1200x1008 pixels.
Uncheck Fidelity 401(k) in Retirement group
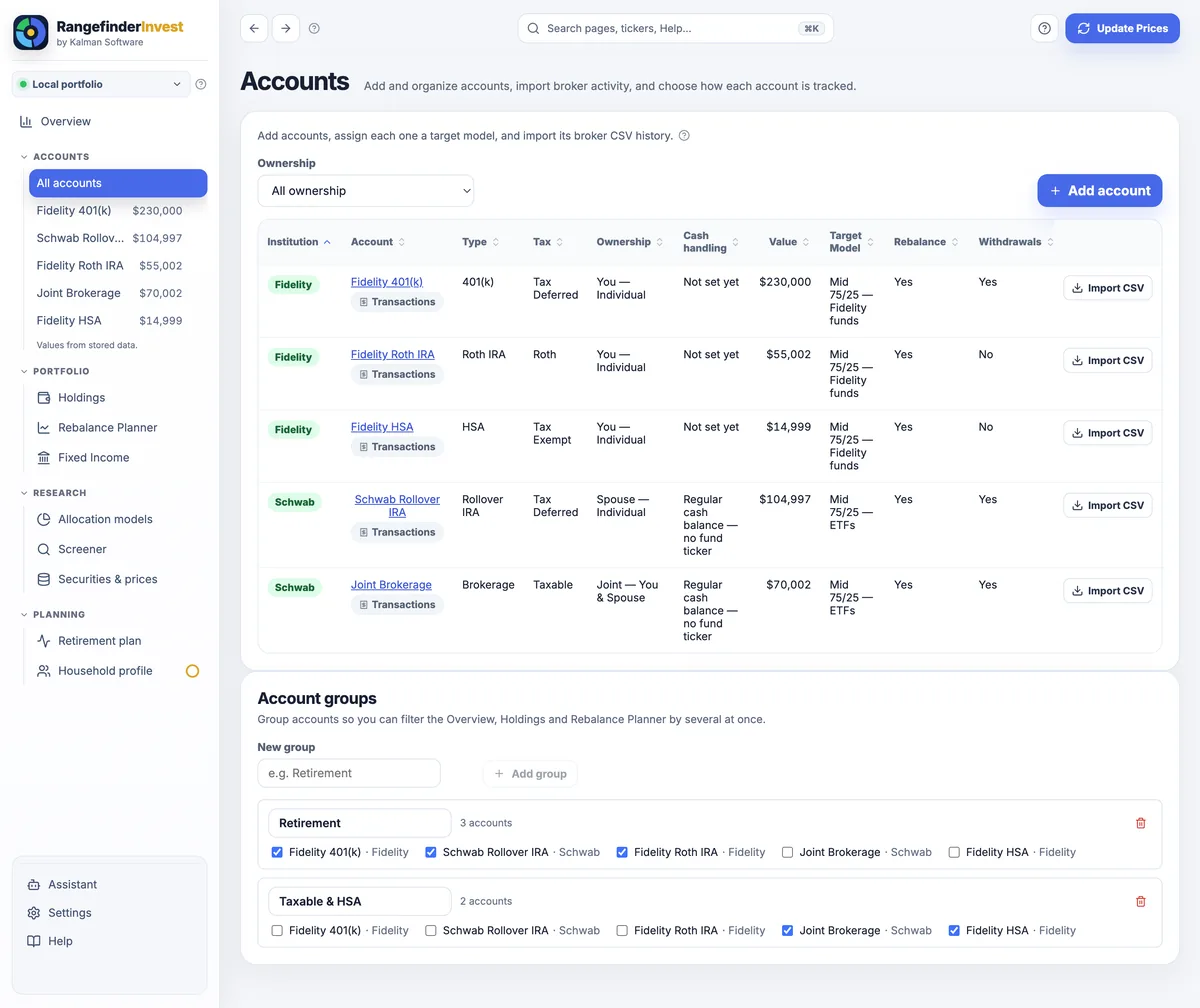click(x=277, y=852)
